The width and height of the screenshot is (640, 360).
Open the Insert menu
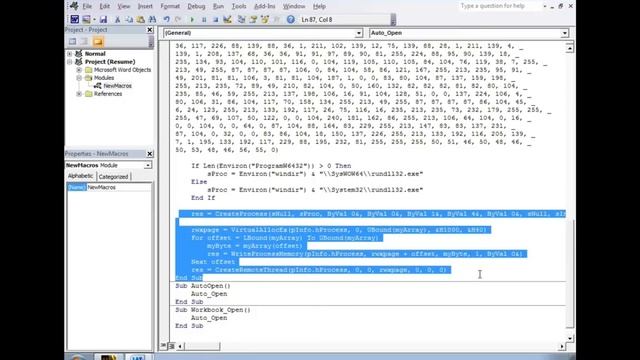pos(145,6)
